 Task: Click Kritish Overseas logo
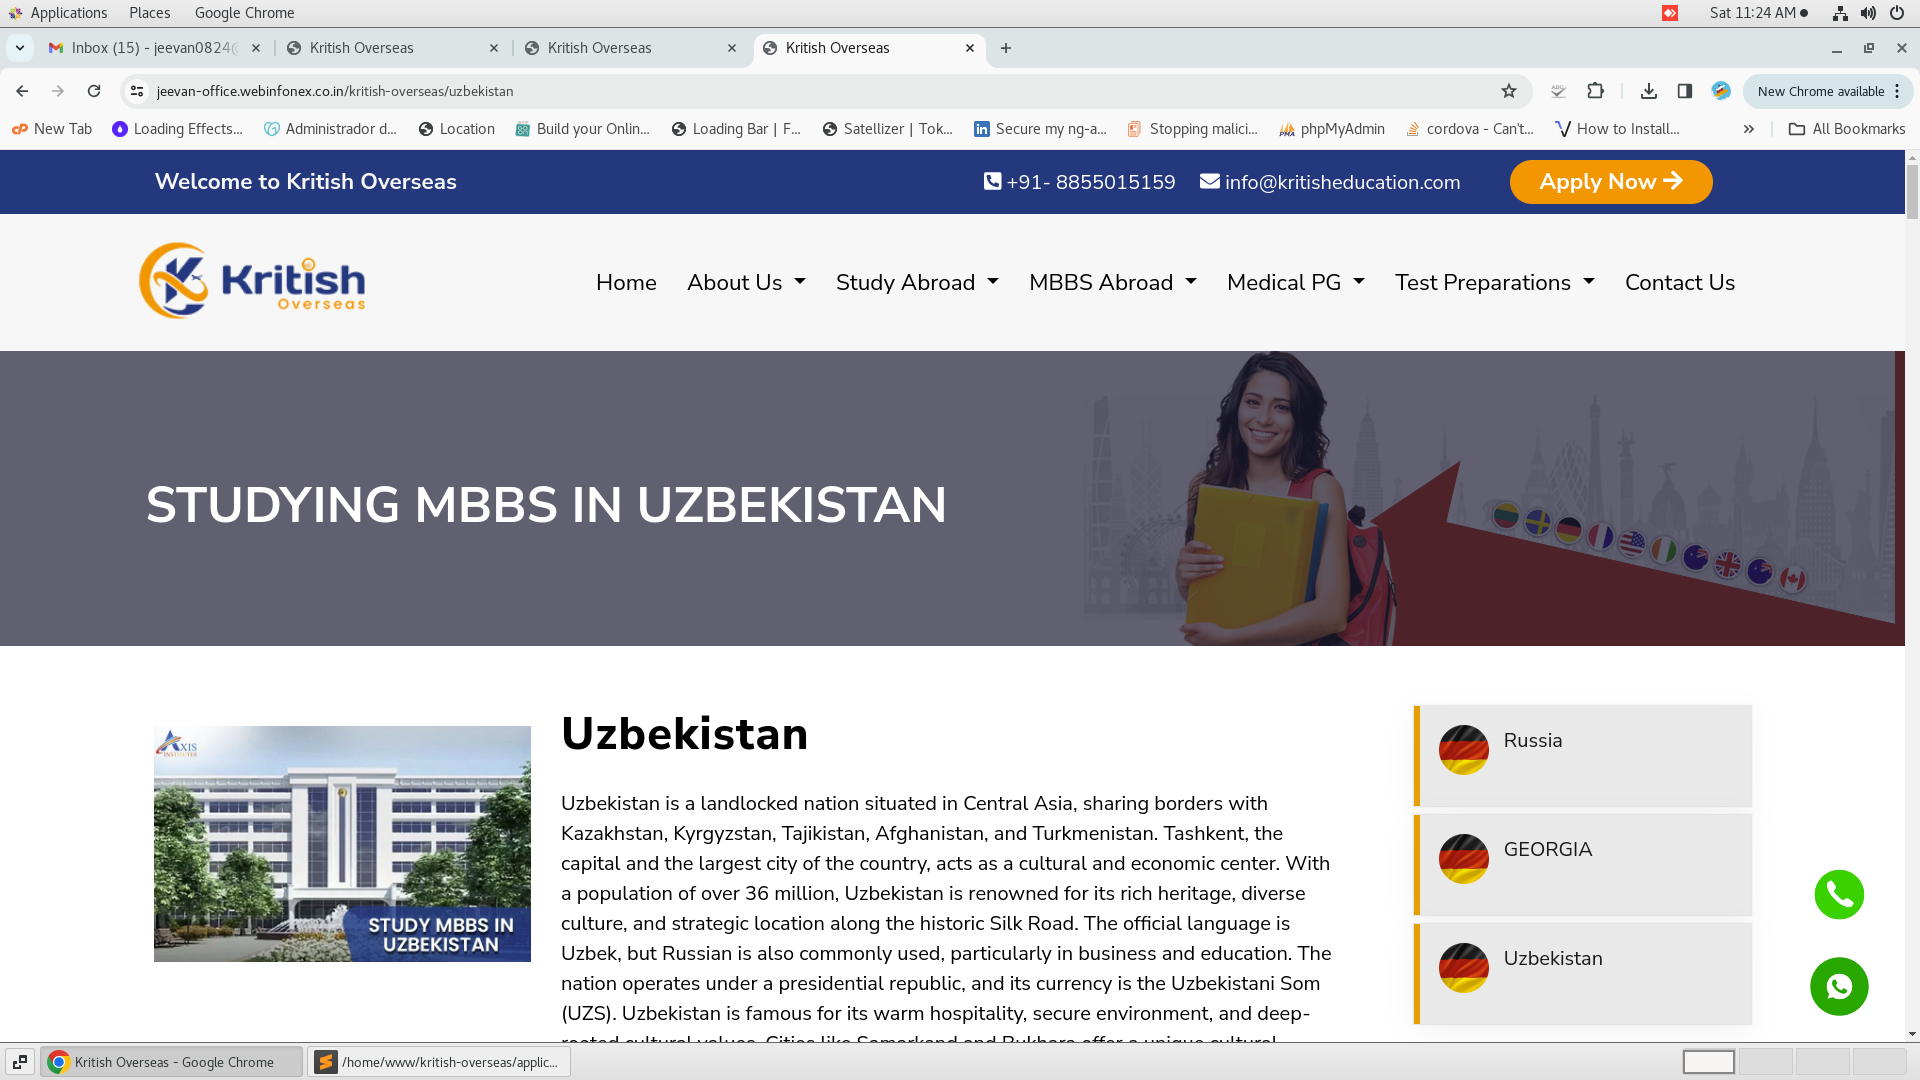click(252, 281)
